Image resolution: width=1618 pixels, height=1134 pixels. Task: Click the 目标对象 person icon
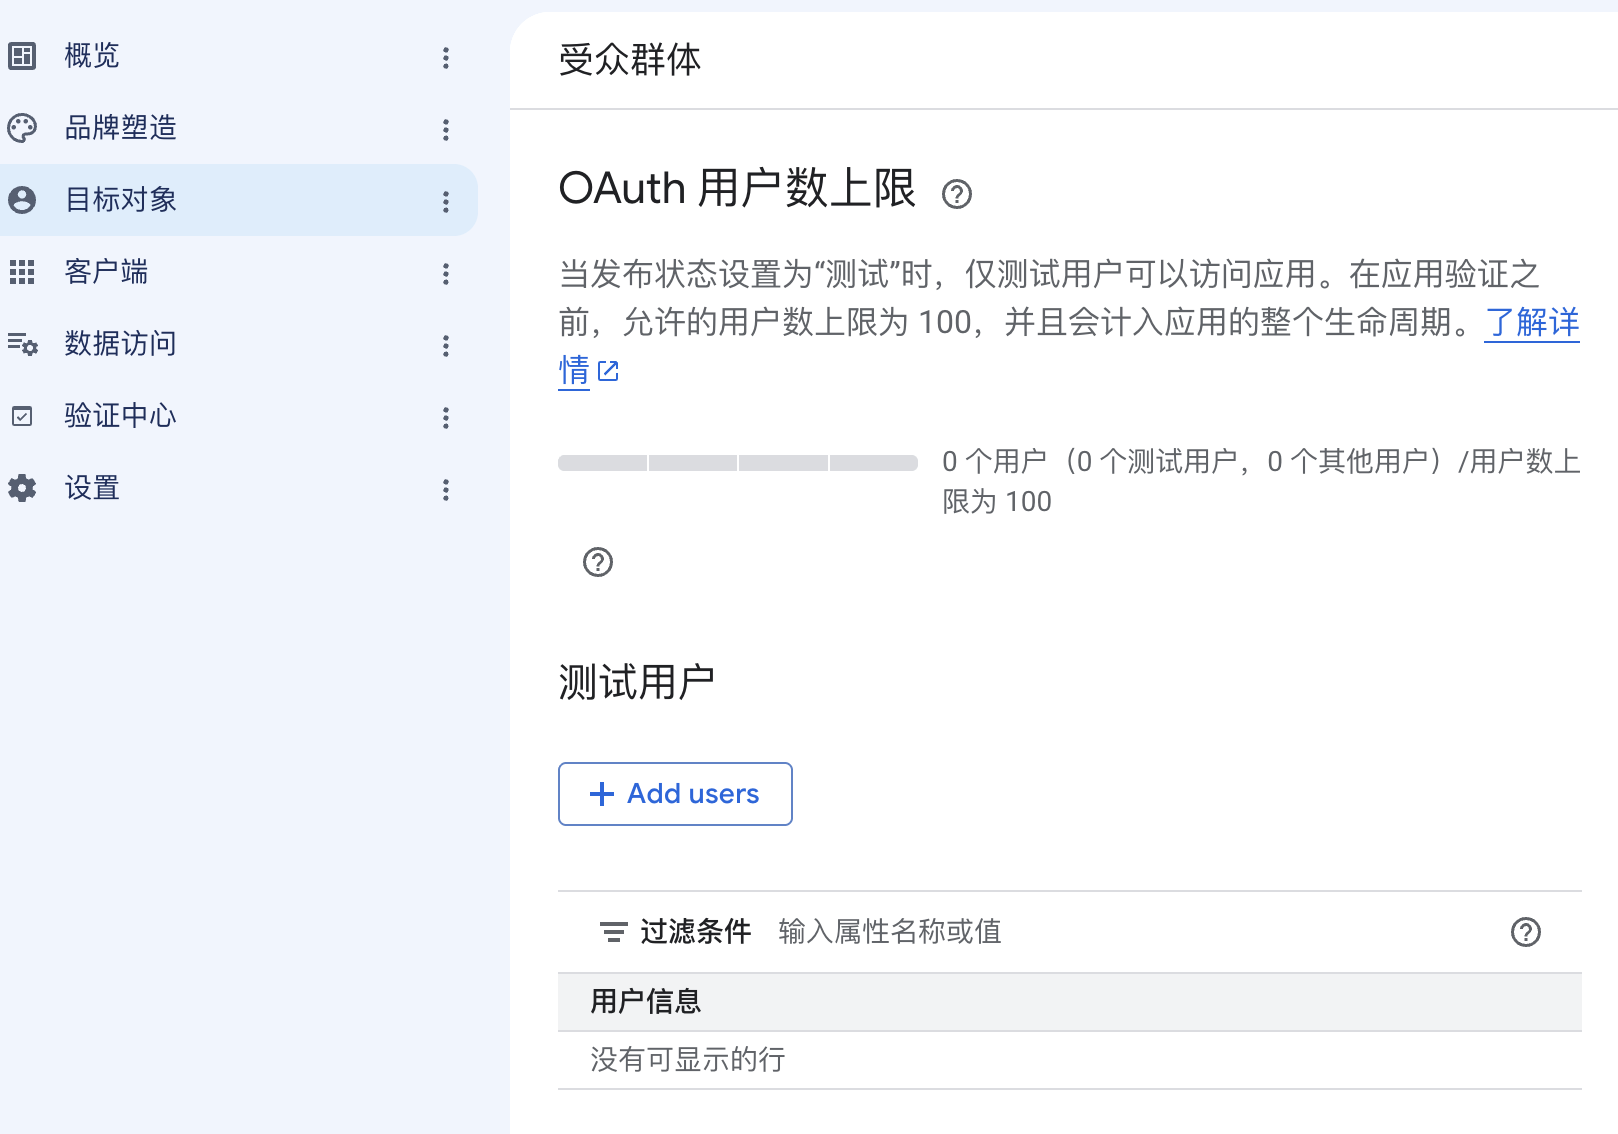(22, 200)
